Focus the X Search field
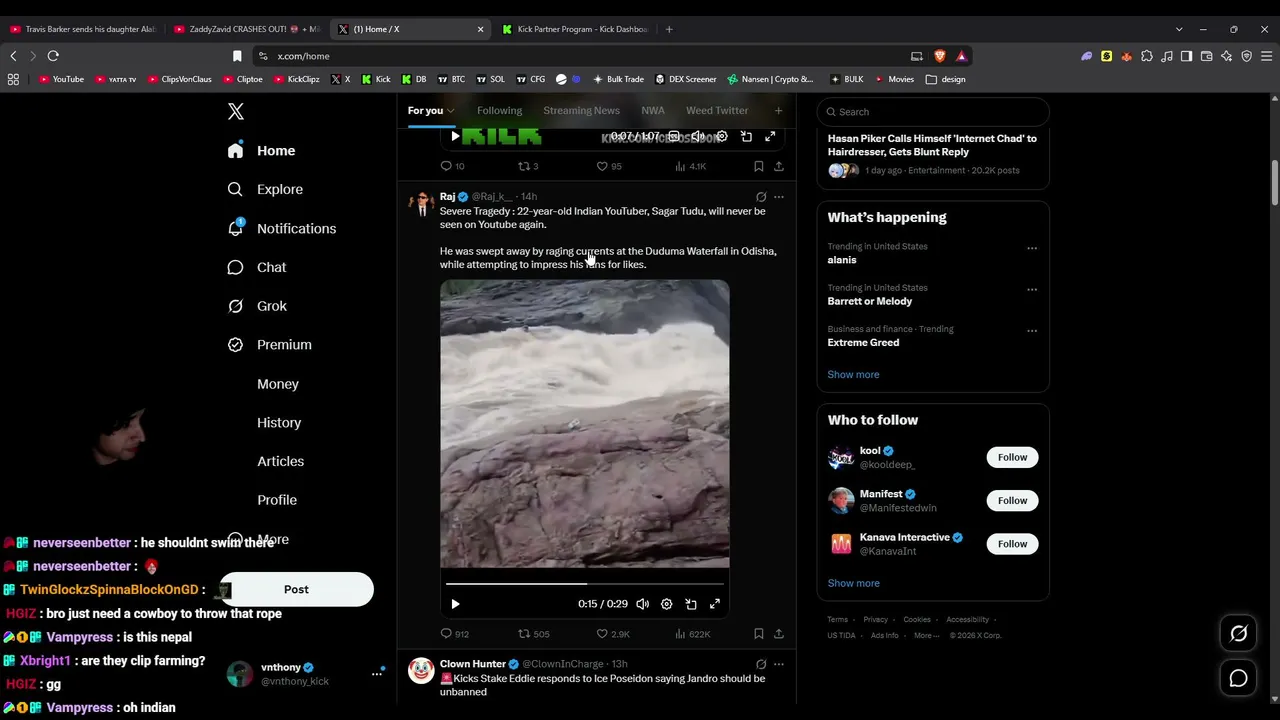 coord(933,112)
